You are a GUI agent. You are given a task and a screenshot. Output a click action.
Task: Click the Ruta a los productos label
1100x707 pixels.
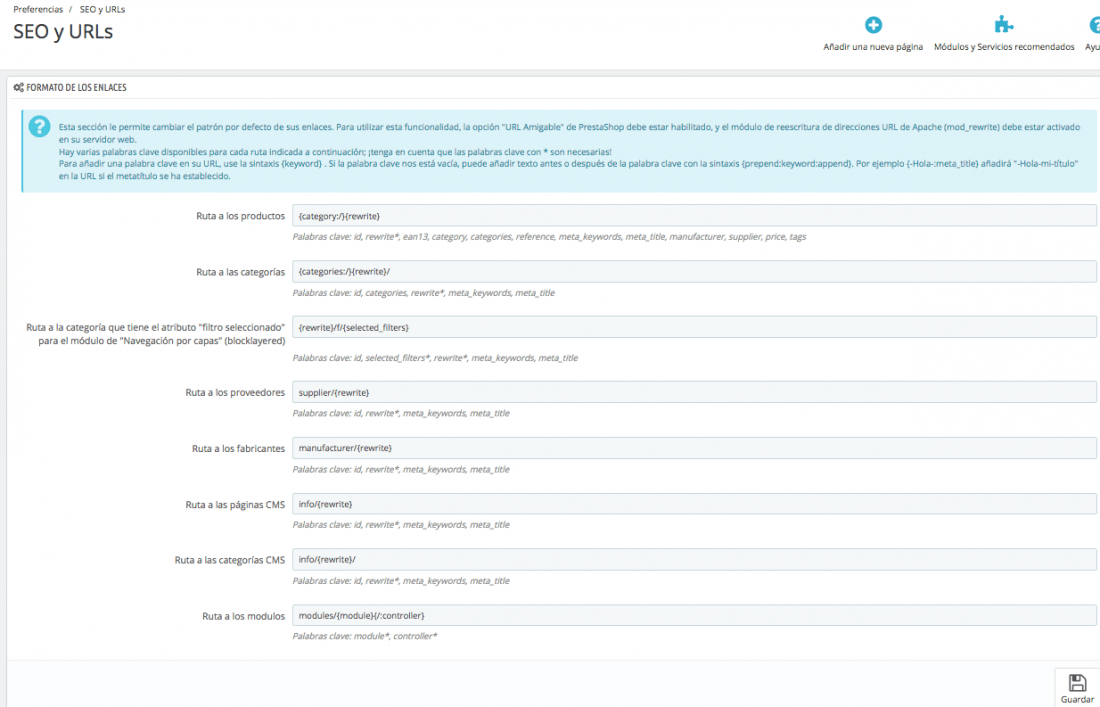click(x=241, y=216)
